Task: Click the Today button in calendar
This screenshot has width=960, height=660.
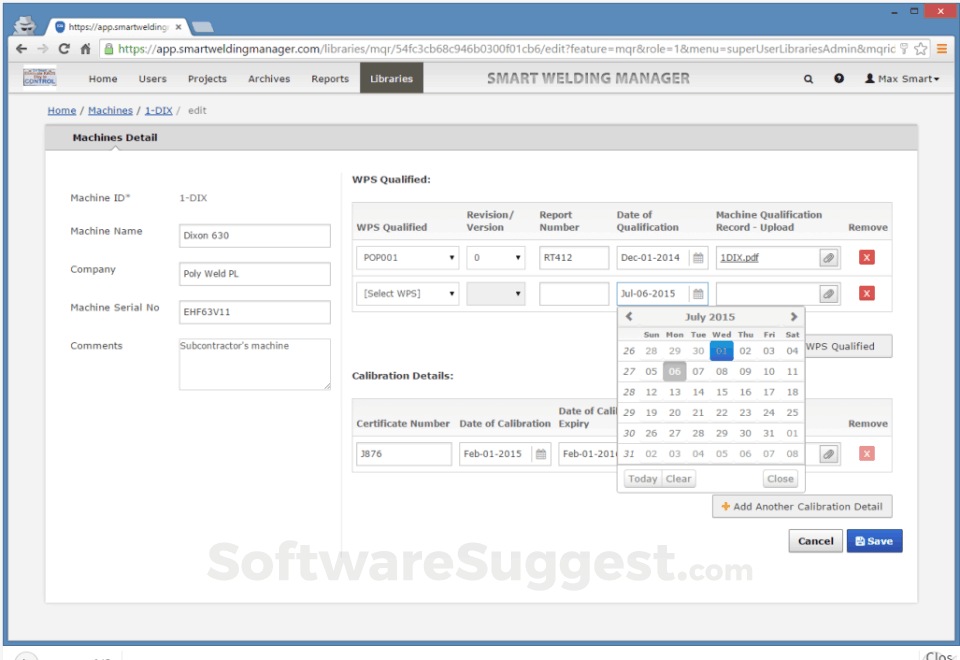Action: pos(642,479)
